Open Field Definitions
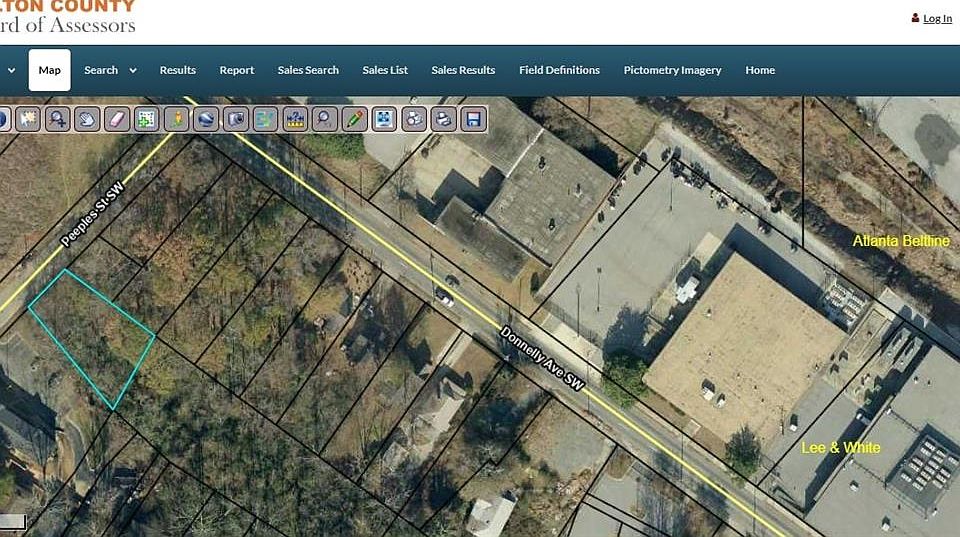Viewport: 960px width, 537px height. click(560, 70)
